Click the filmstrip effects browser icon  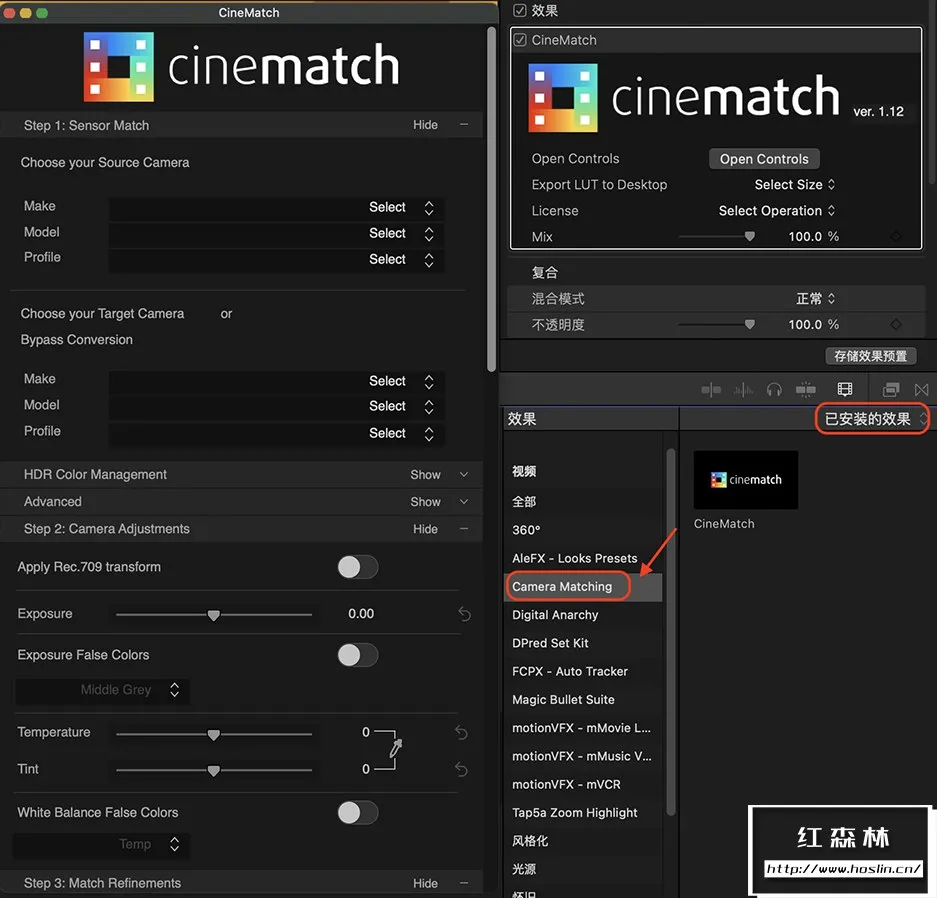(x=845, y=389)
